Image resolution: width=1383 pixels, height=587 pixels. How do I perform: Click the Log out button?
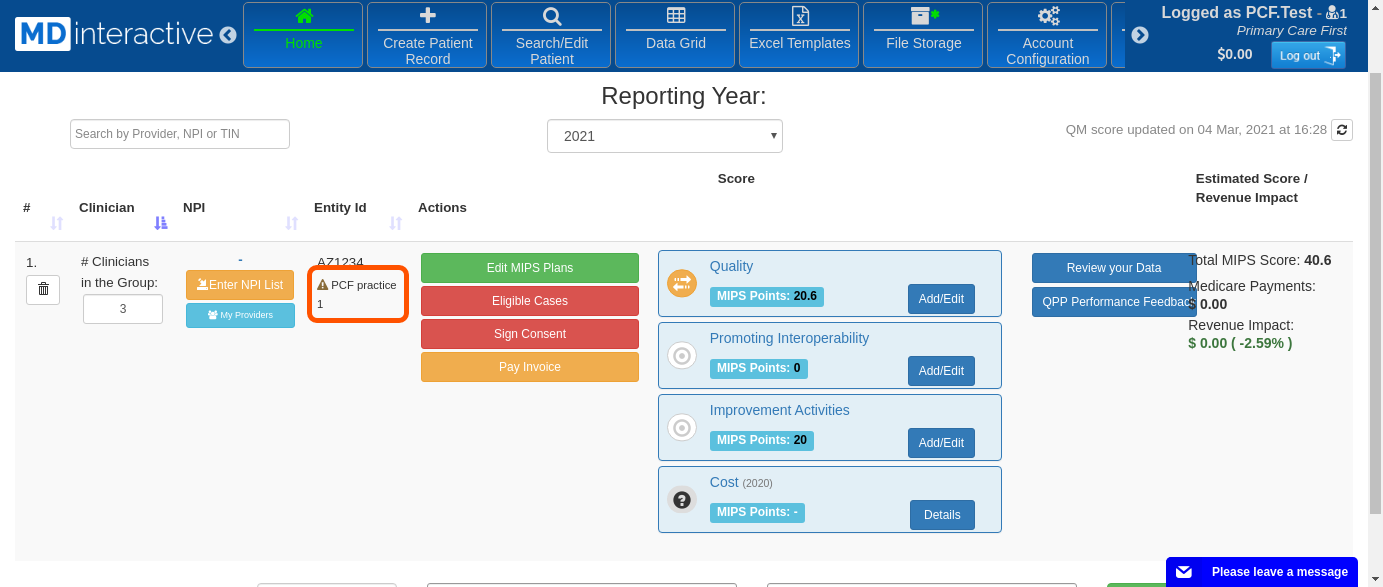(1308, 55)
